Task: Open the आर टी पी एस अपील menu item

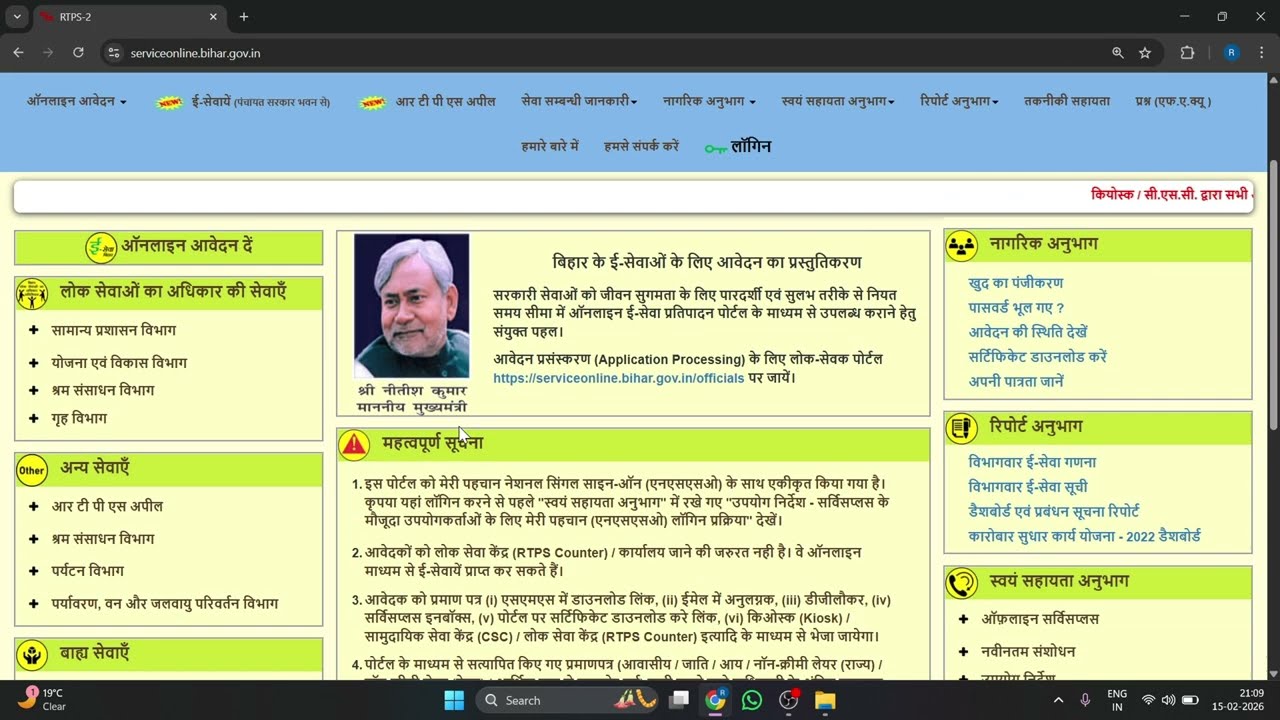Action: coord(445,101)
